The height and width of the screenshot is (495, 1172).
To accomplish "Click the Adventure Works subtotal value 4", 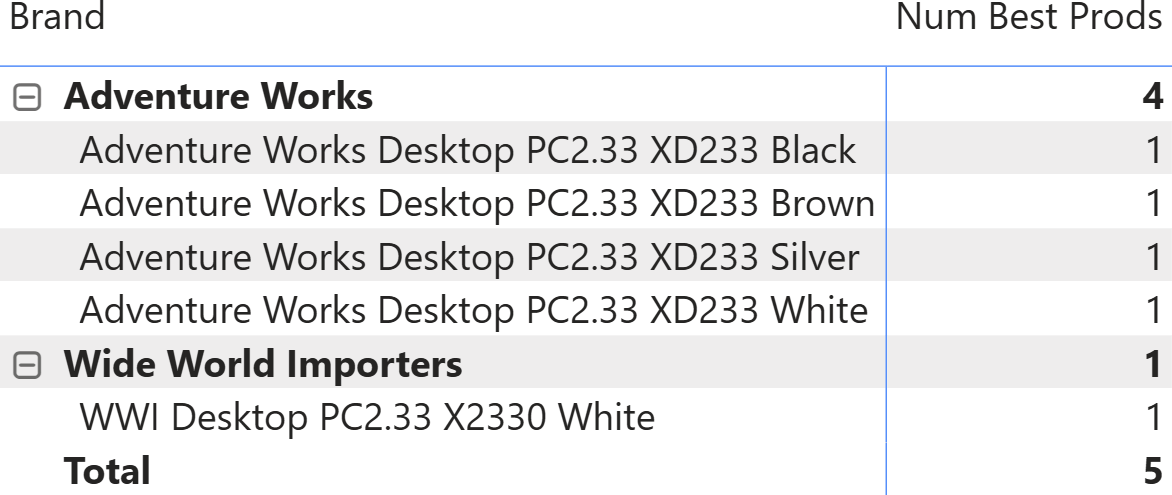I will pos(1152,97).
